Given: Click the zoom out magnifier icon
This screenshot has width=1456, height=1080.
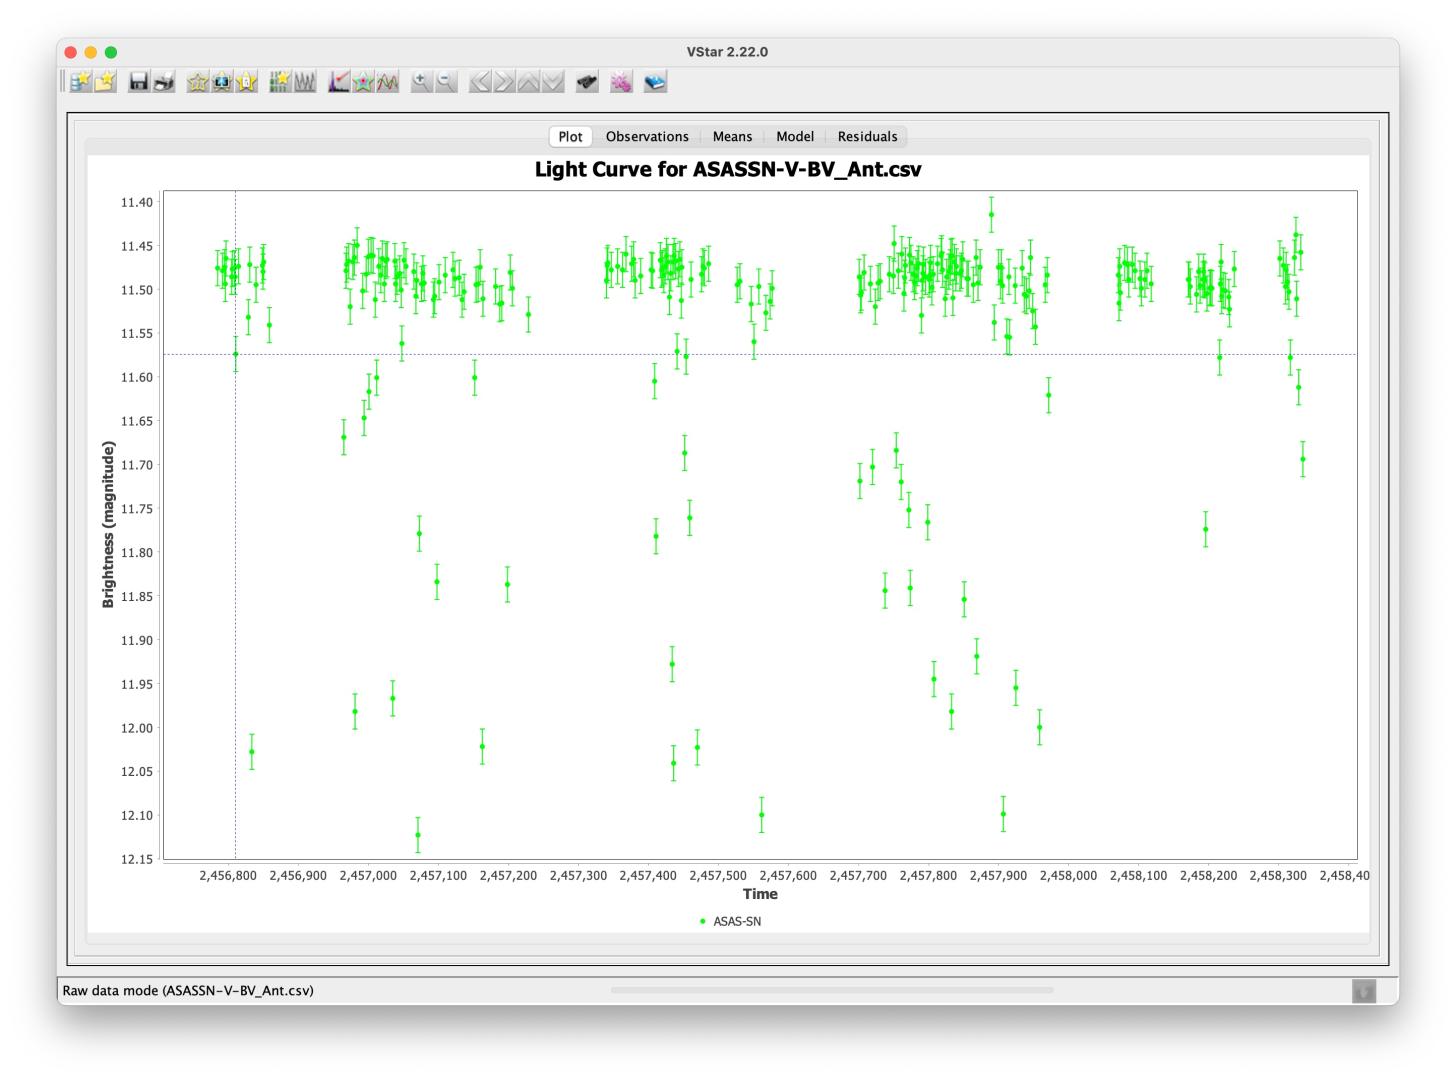Looking at the screenshot, I should coord(446,82).
